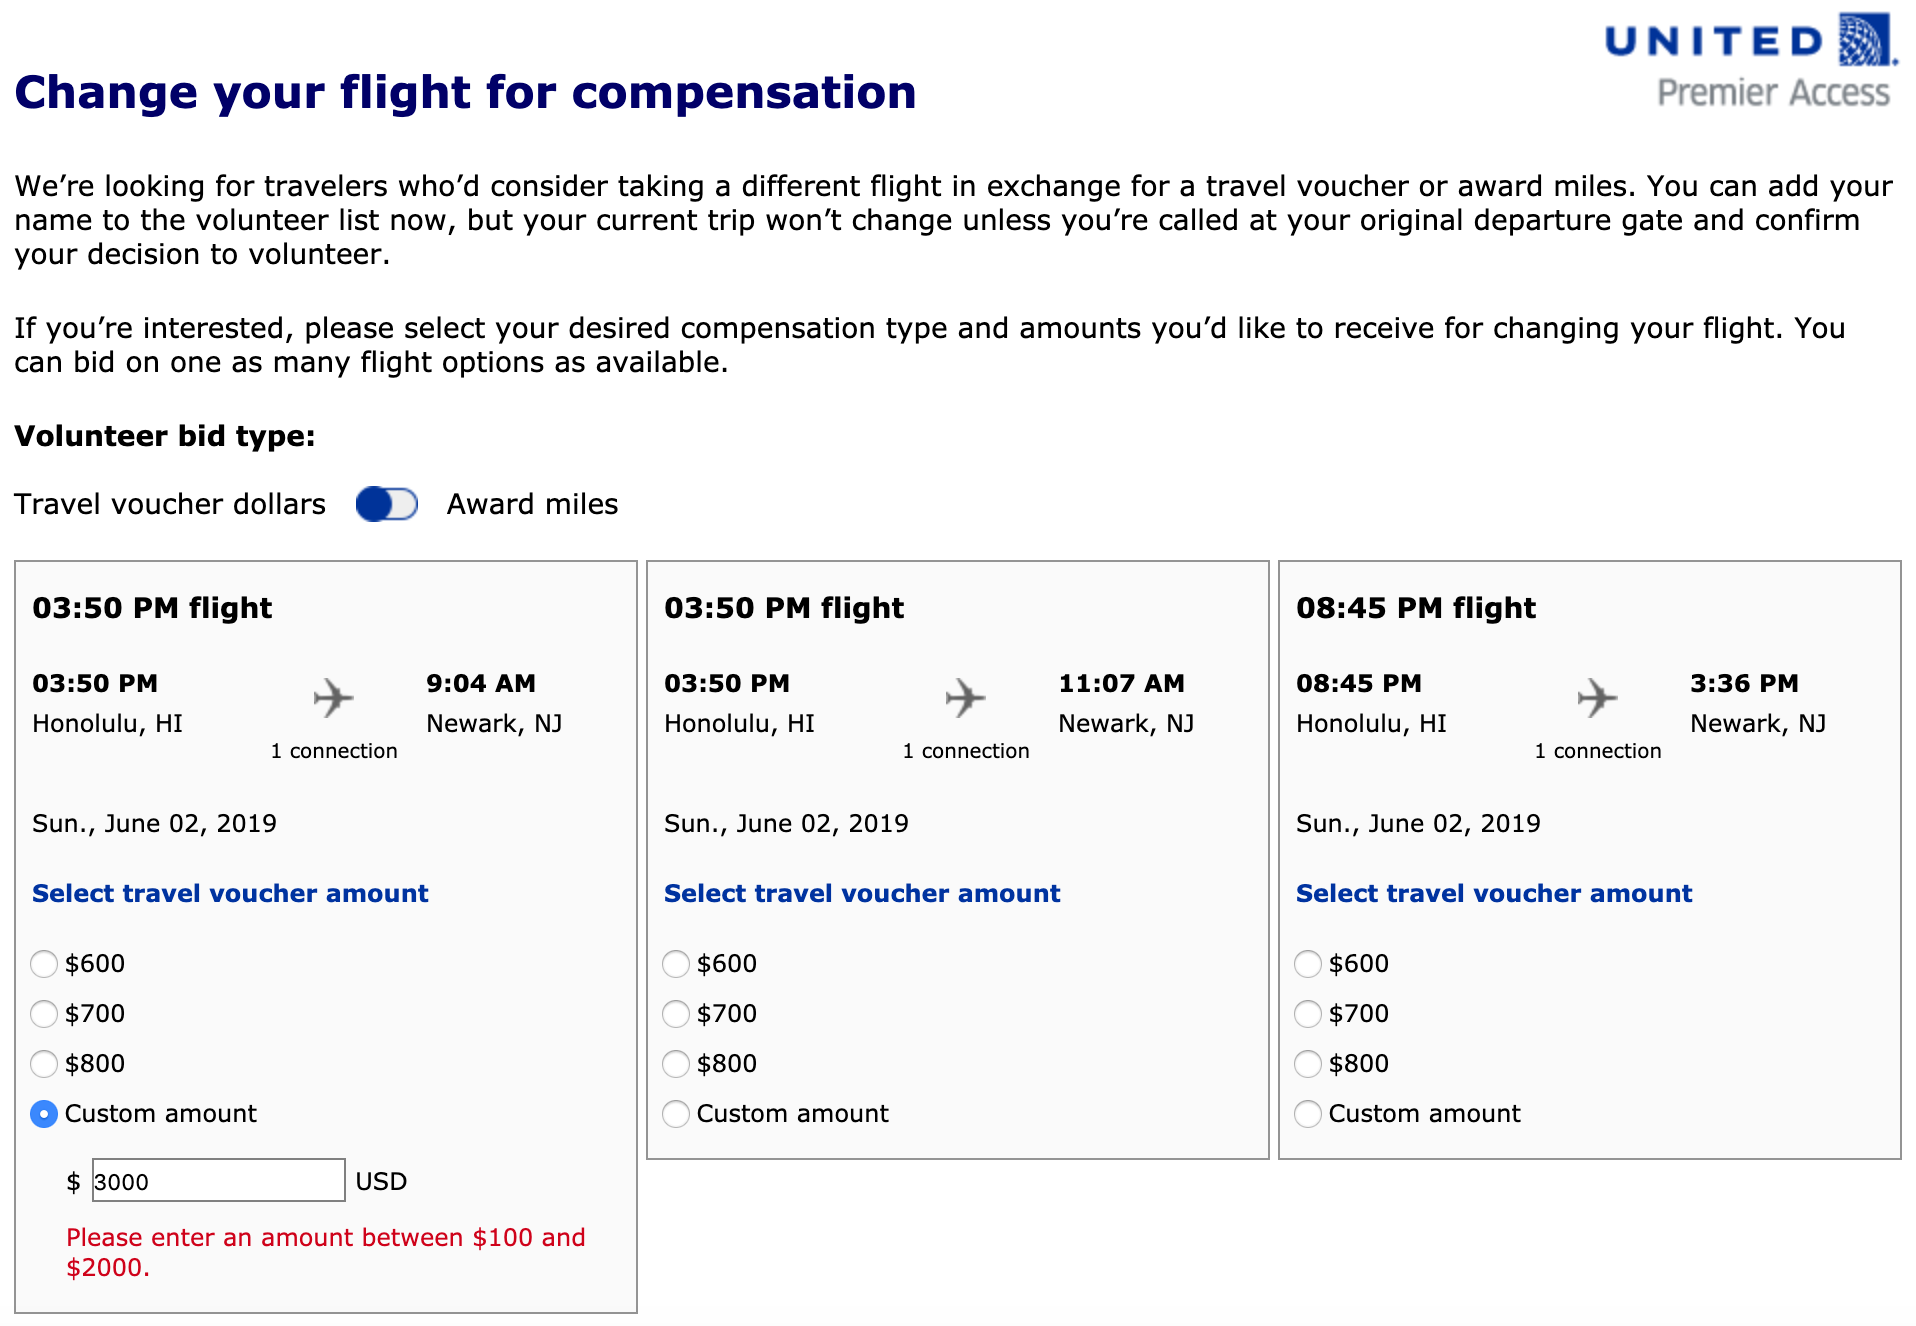Click the United globe logo icon
This screenshot has width=1916, height=1326.
tap(1865, 40)
